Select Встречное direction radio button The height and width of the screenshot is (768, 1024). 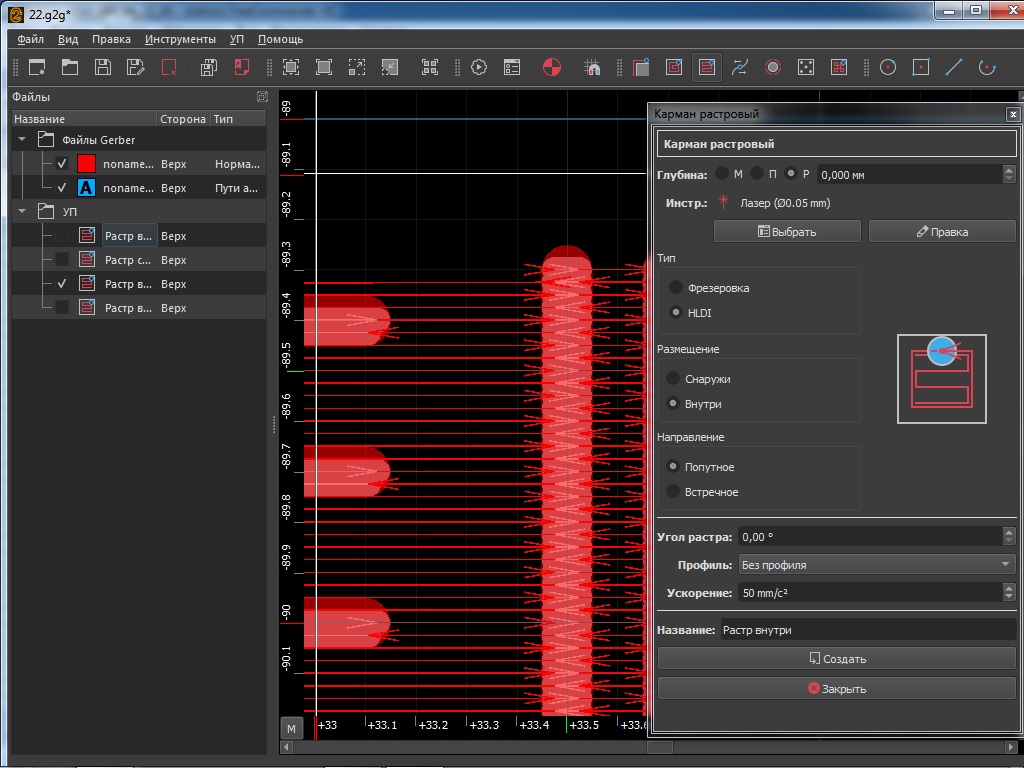pyautogui.click(x=674, y=492)
